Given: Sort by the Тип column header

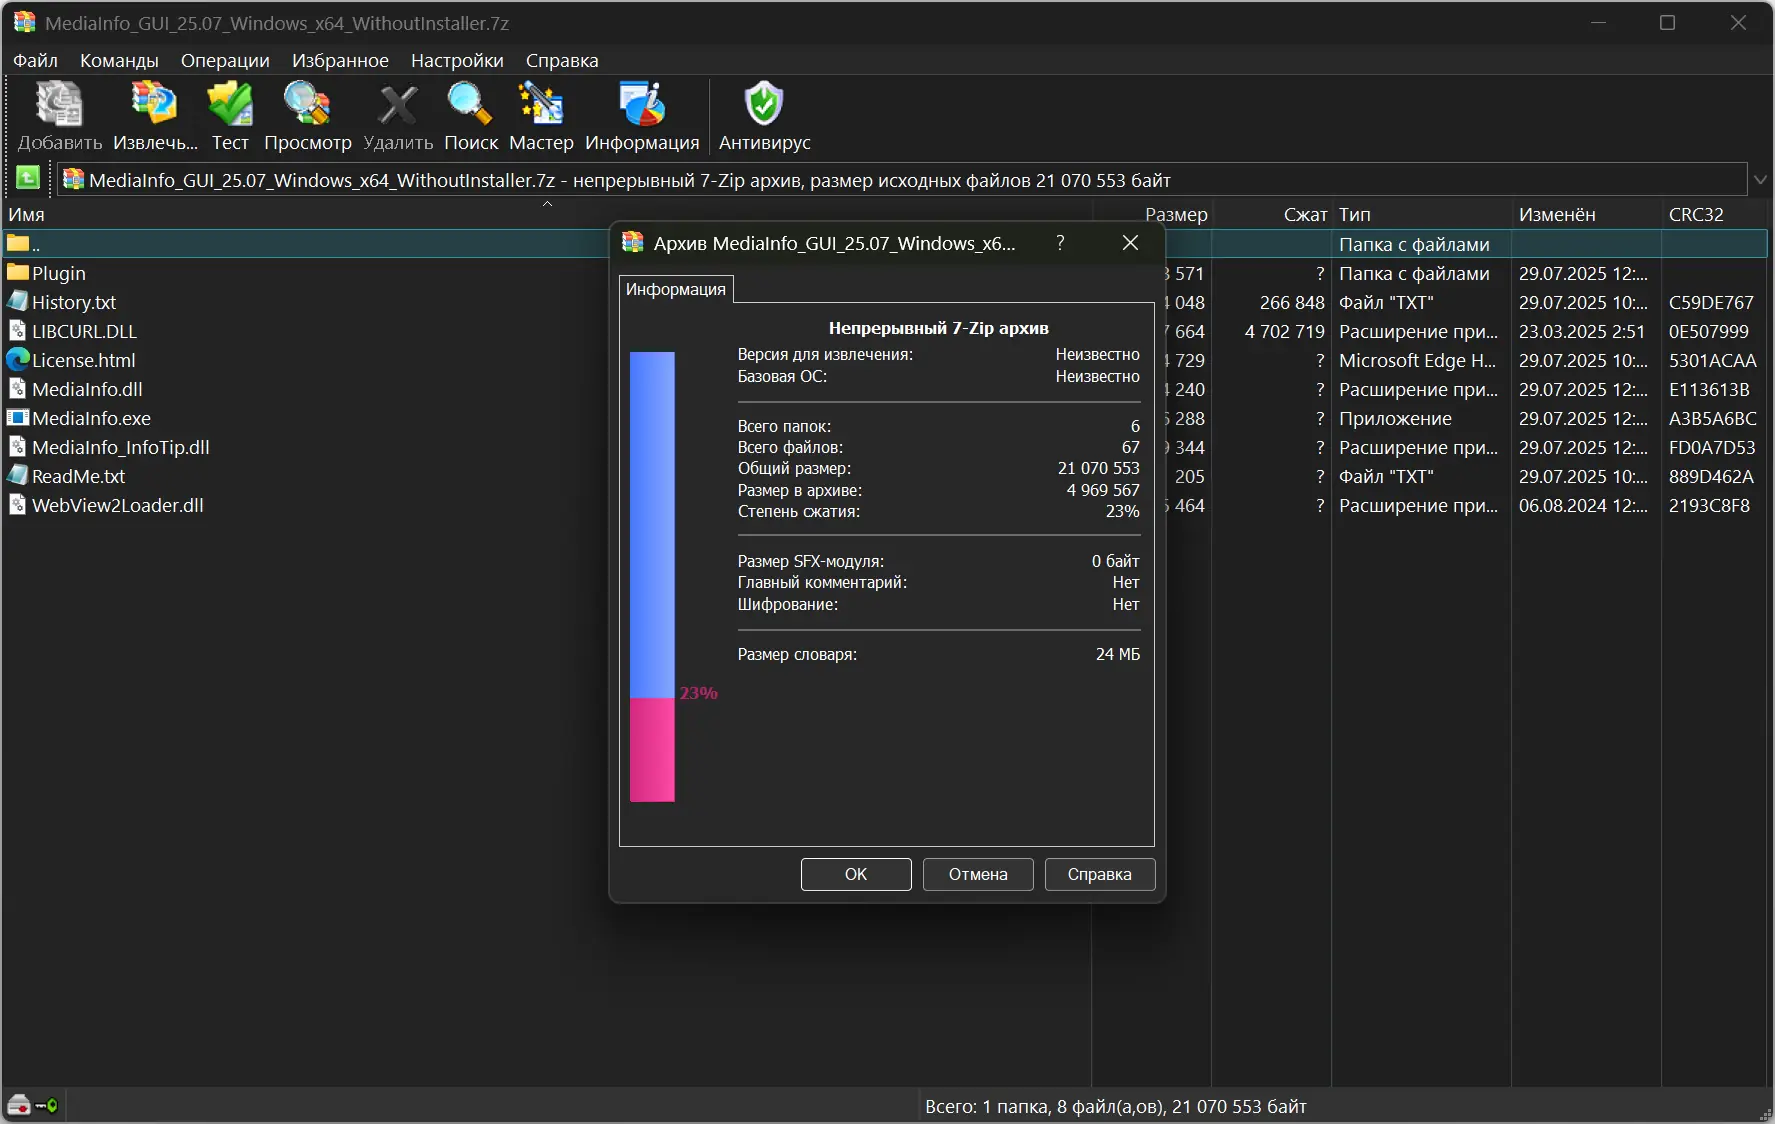Looking at the screenshot, I should (1421, 214).
